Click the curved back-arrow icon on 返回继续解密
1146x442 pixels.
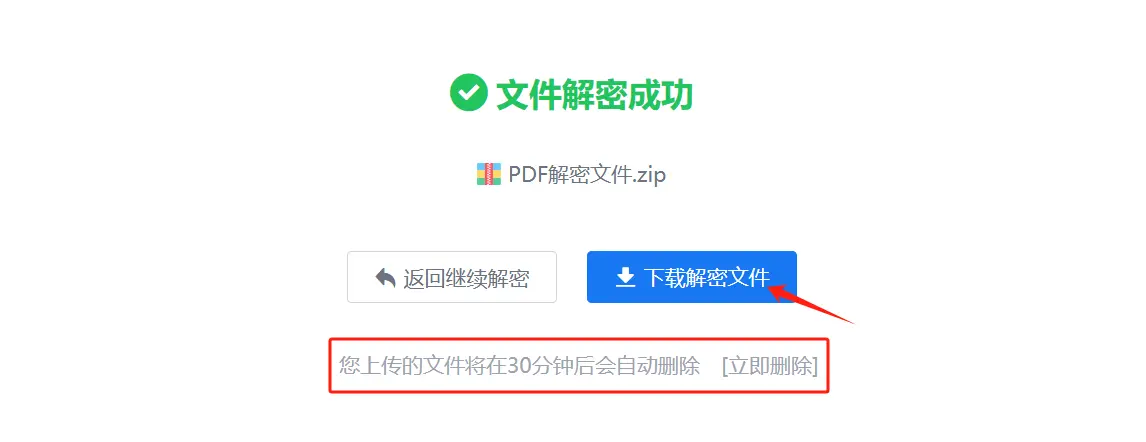pyautogui.click(x=385, y=278)
